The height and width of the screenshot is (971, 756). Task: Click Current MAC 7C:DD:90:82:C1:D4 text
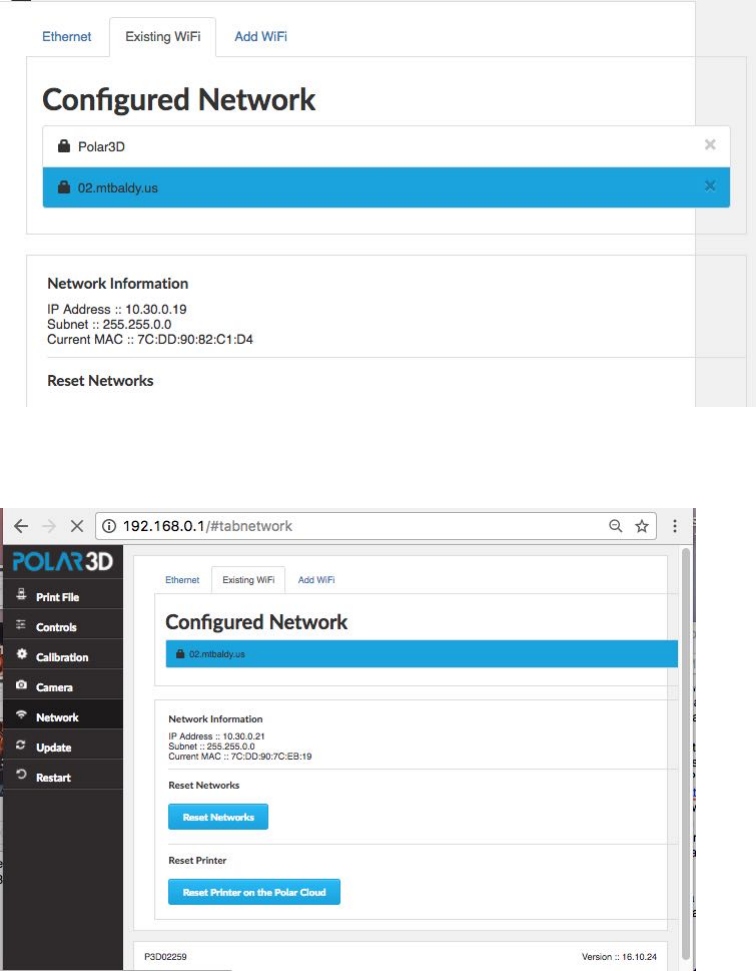pos(150,339)
